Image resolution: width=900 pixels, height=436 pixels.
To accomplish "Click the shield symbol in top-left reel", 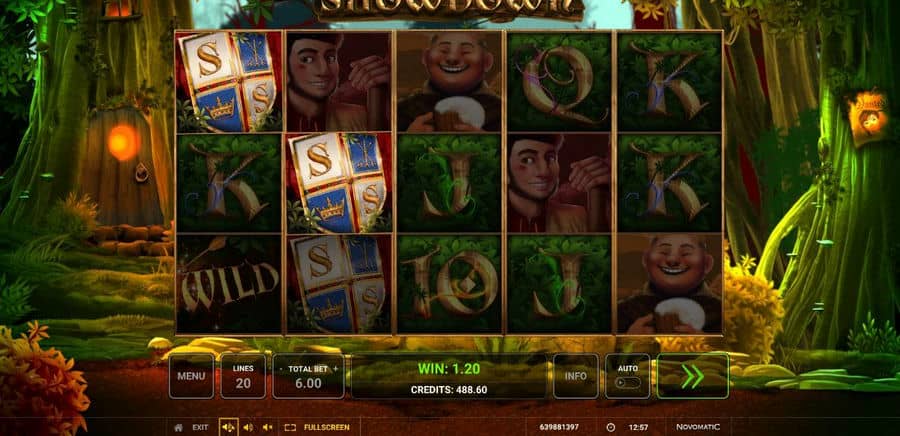I will coord(229,81).
